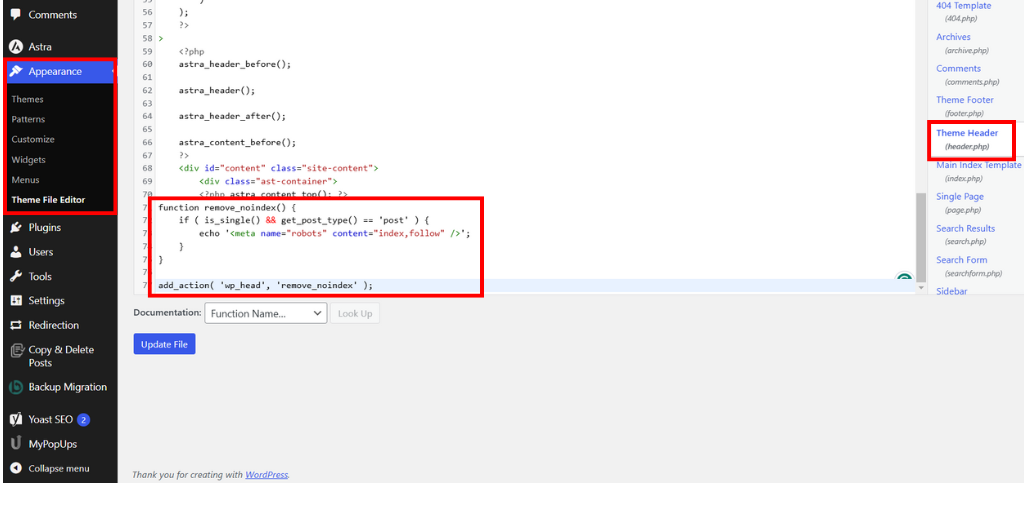
Task: Click the Comments speech bubble icon
Action: [x=16, y=14]
